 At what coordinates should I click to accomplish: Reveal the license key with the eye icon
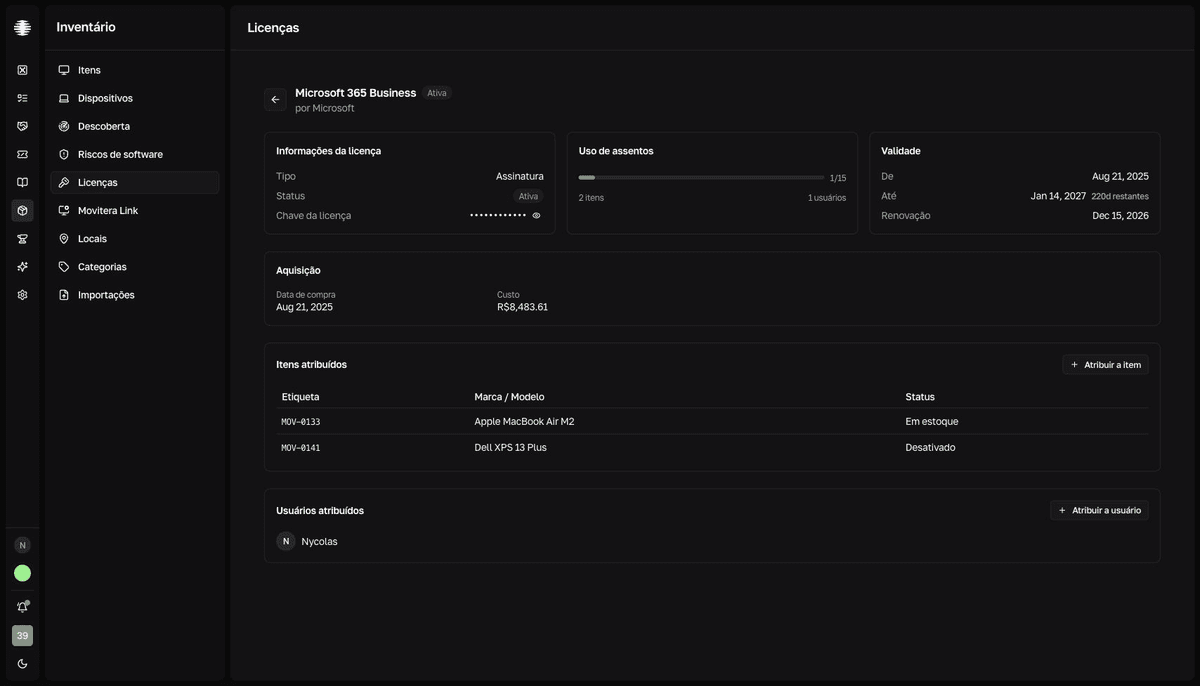tap(536, 215)
